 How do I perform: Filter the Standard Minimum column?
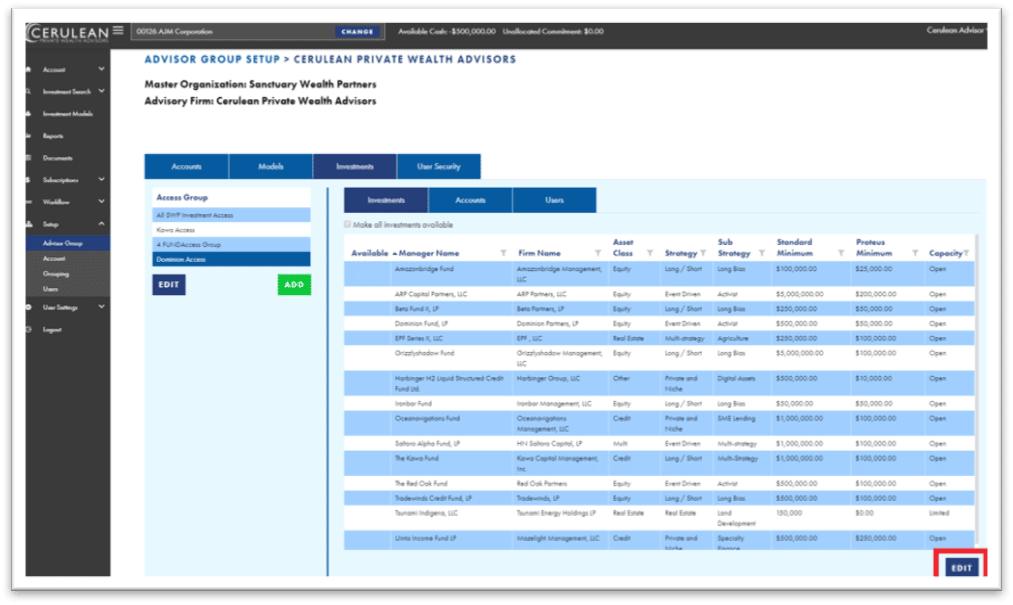click(x=841, y=253)
